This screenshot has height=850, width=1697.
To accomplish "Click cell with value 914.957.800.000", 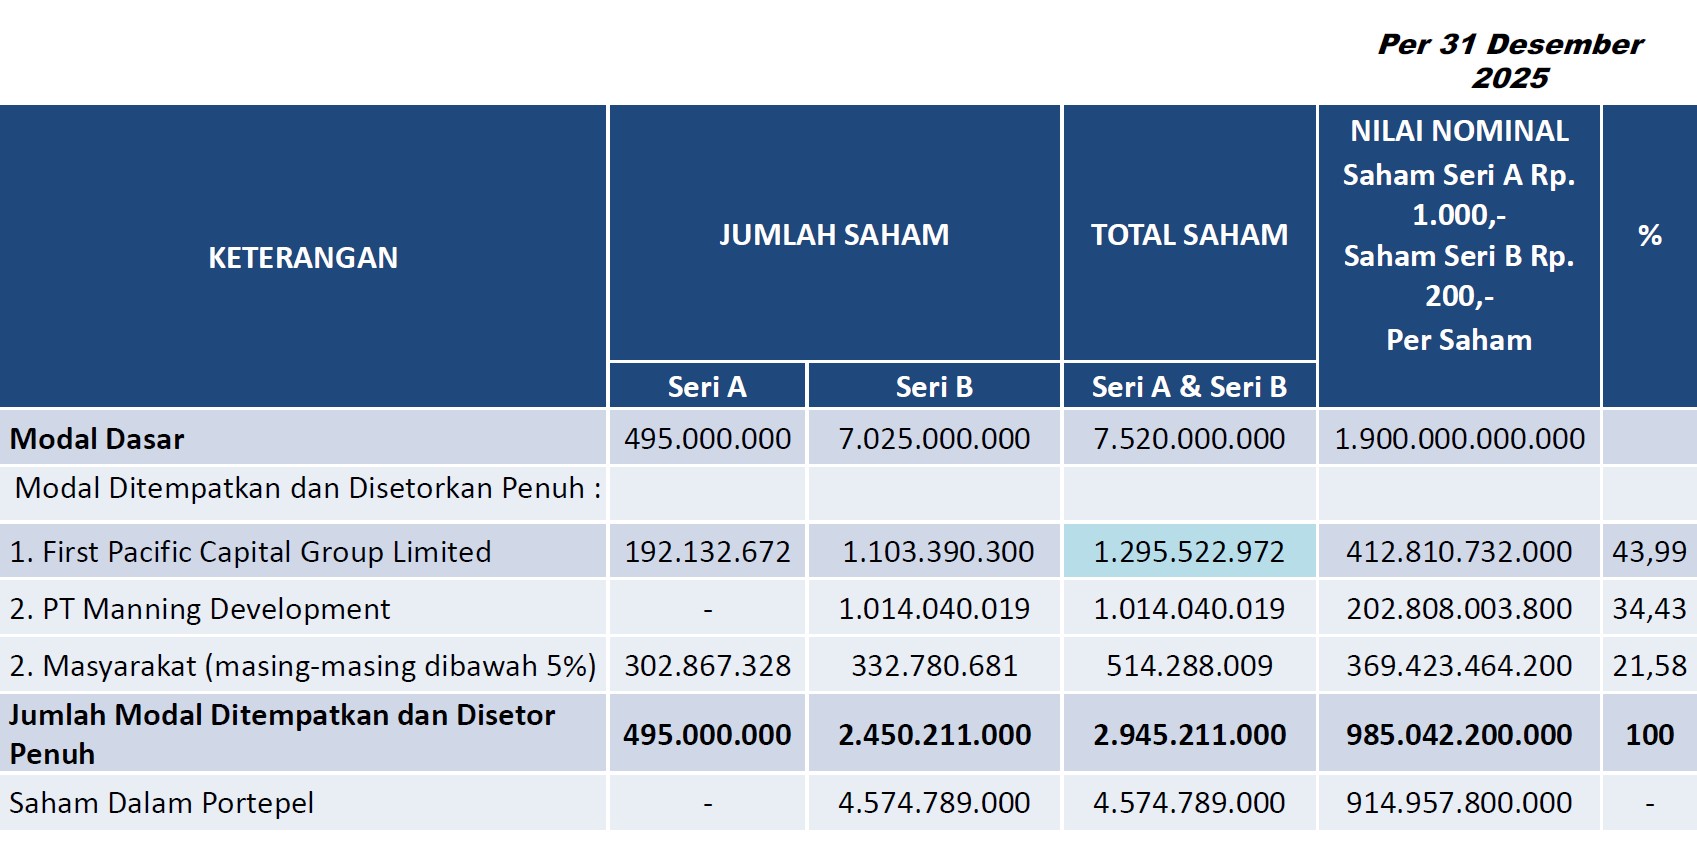I will 1459,802.
